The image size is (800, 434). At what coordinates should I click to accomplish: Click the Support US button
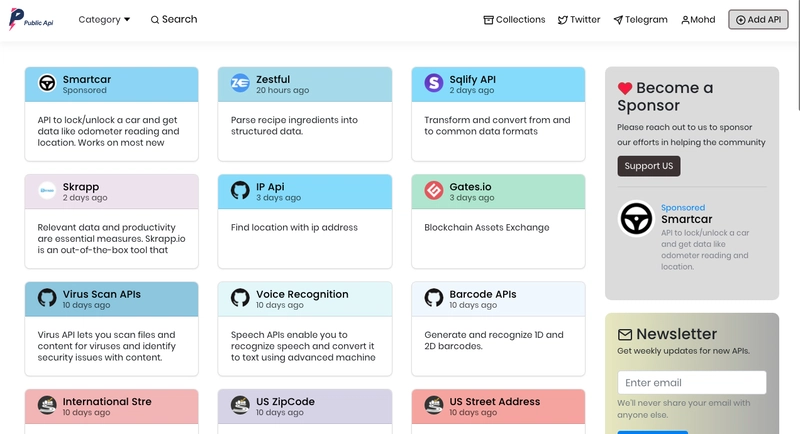(648, 166)
